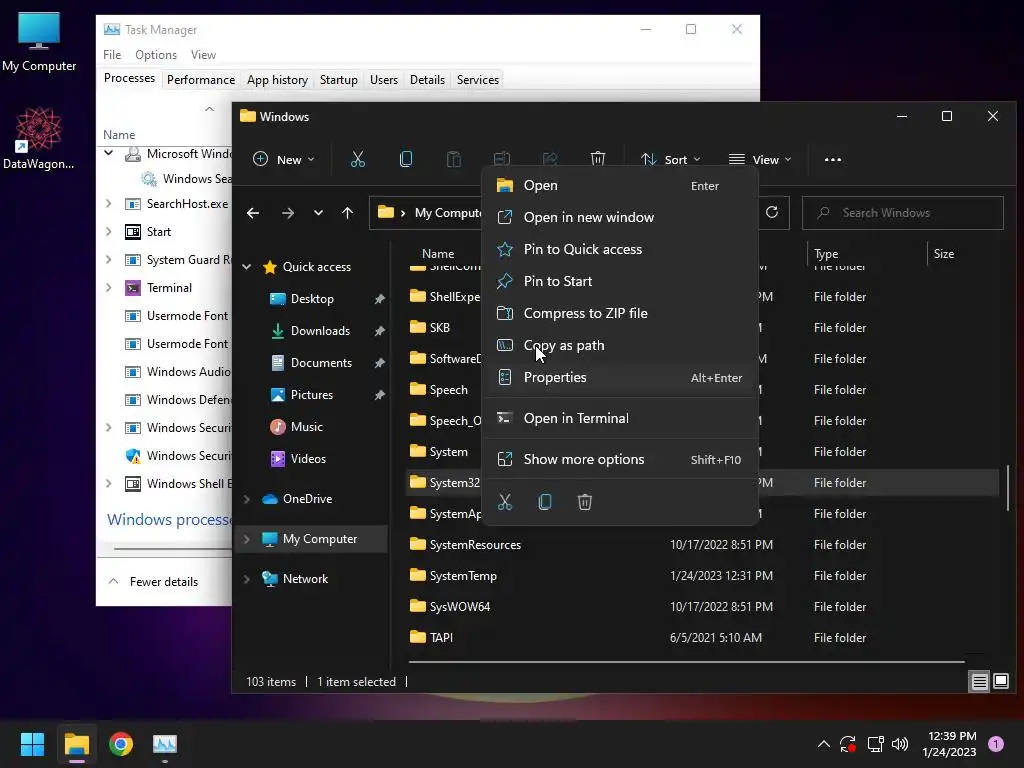Open Downloads in Quick access
Image resolution: width=1024 pixels, height=768 pixels.
point(320,331)
